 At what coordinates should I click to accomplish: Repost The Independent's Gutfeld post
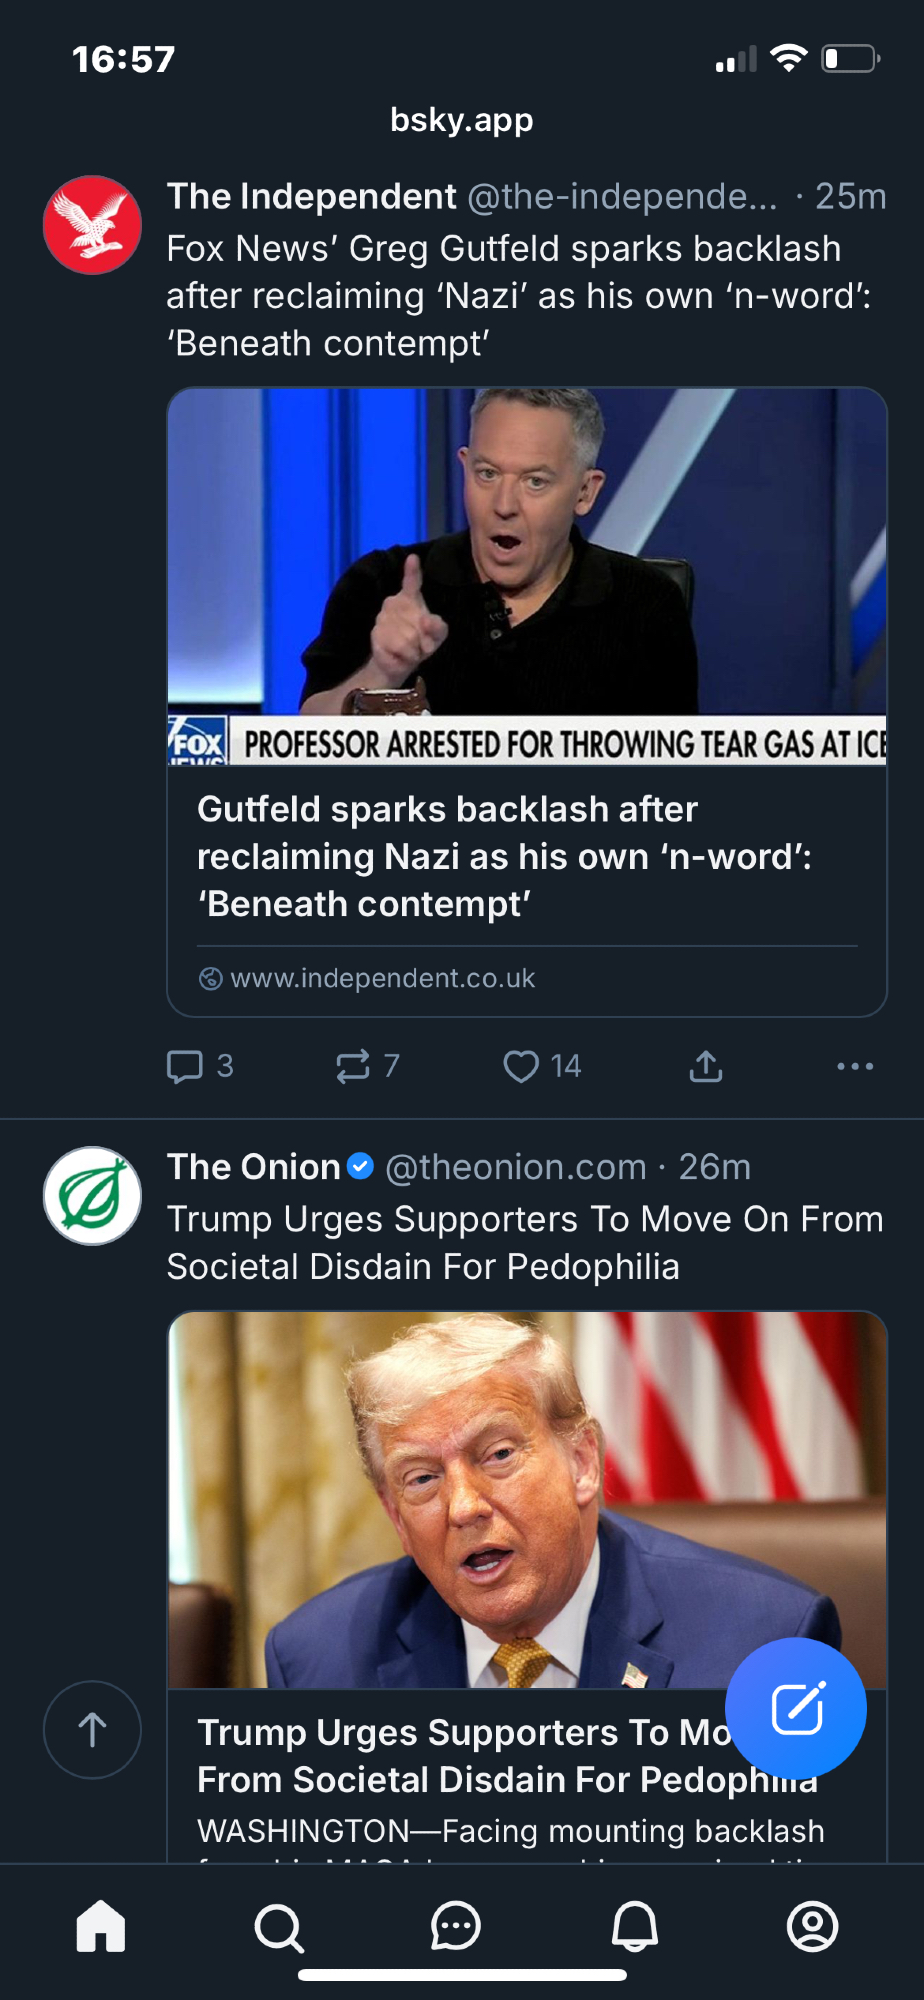[x=353, y=1066]
